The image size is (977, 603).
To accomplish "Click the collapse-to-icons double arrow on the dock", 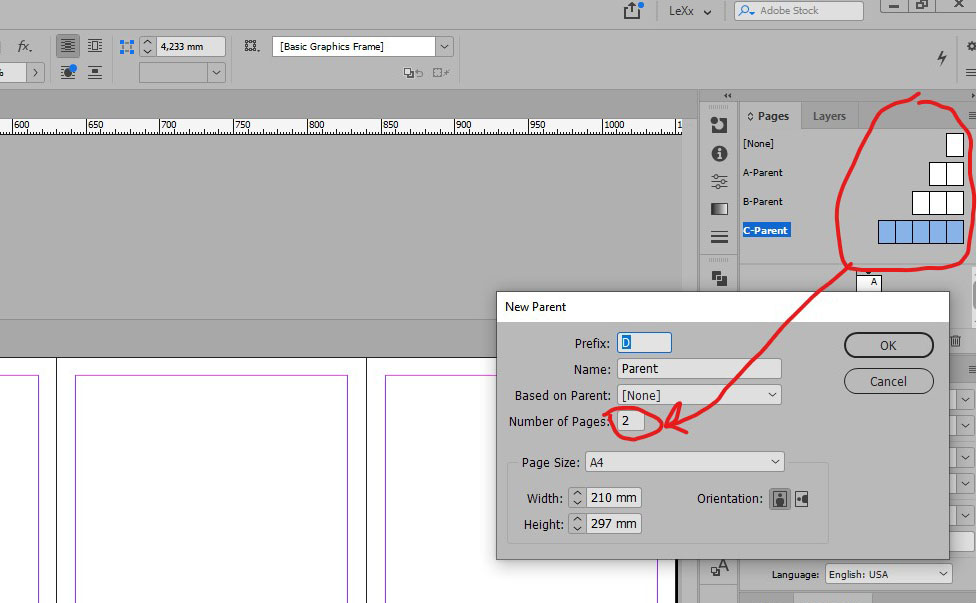I will point(727,95).
